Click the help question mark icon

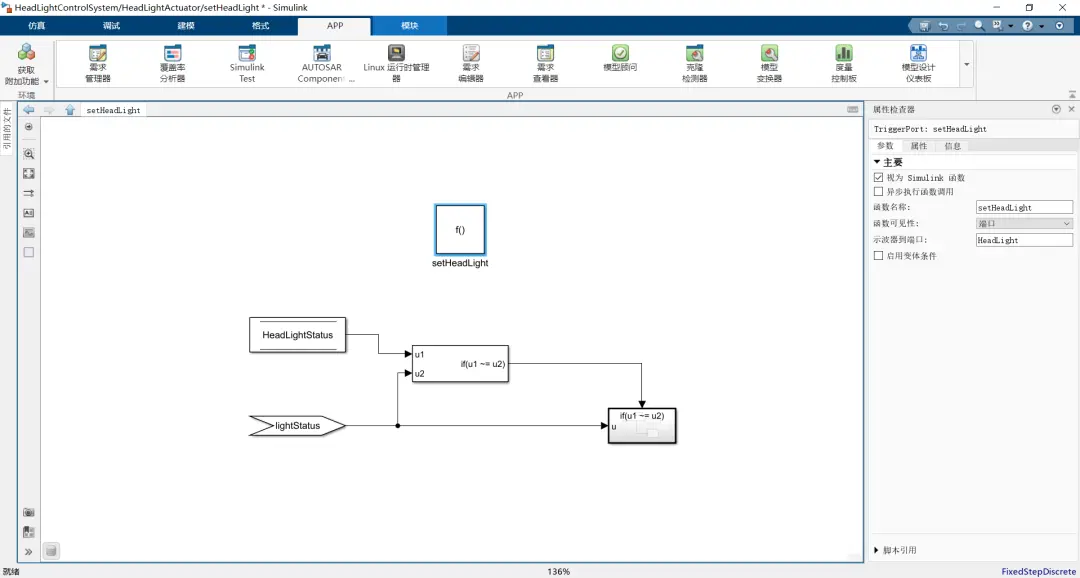[1028, 26]
